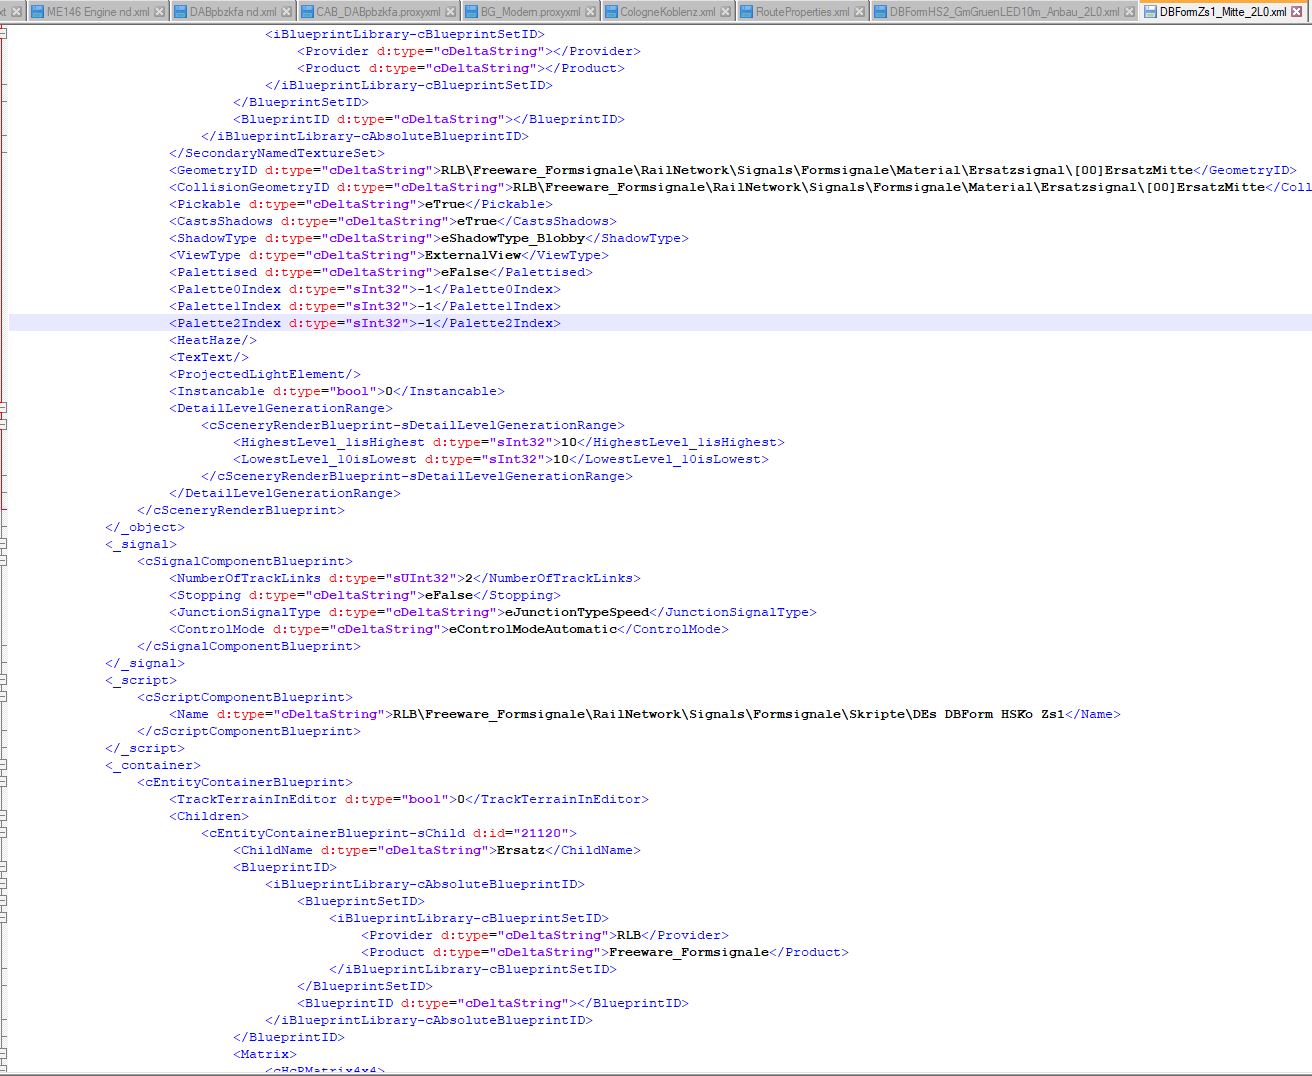Click the disk icon on DBFormHS2_GmGruenLED10m tab

[x=880, y=12]
